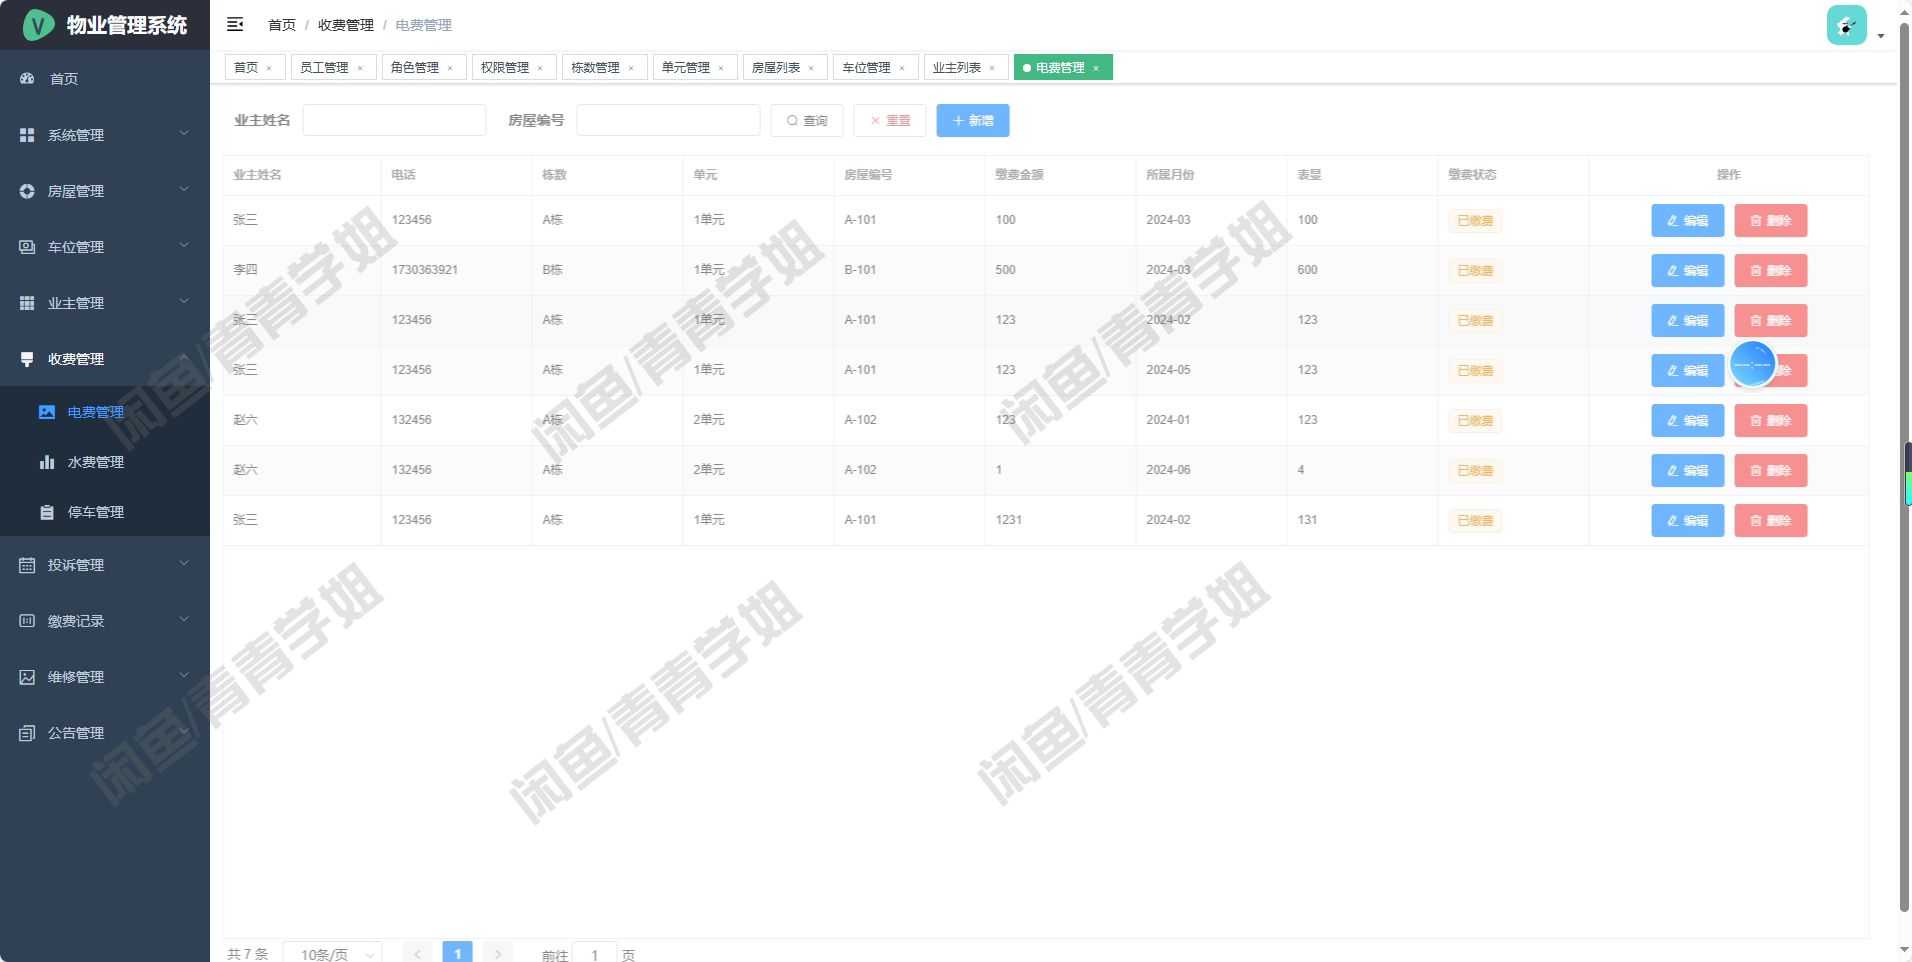
Task: Delete the 2024-01 赵六 record
Action: point(1771,421)
